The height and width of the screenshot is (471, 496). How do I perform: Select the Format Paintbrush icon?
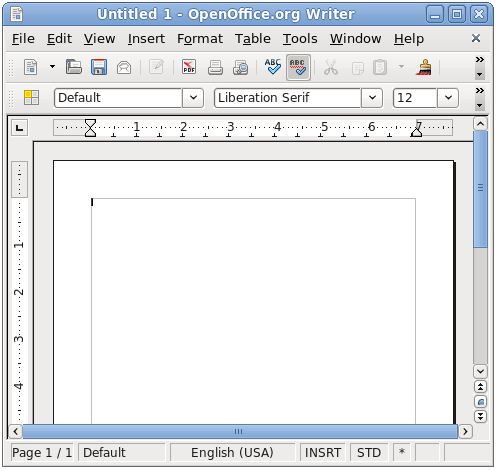click(424, 67)
